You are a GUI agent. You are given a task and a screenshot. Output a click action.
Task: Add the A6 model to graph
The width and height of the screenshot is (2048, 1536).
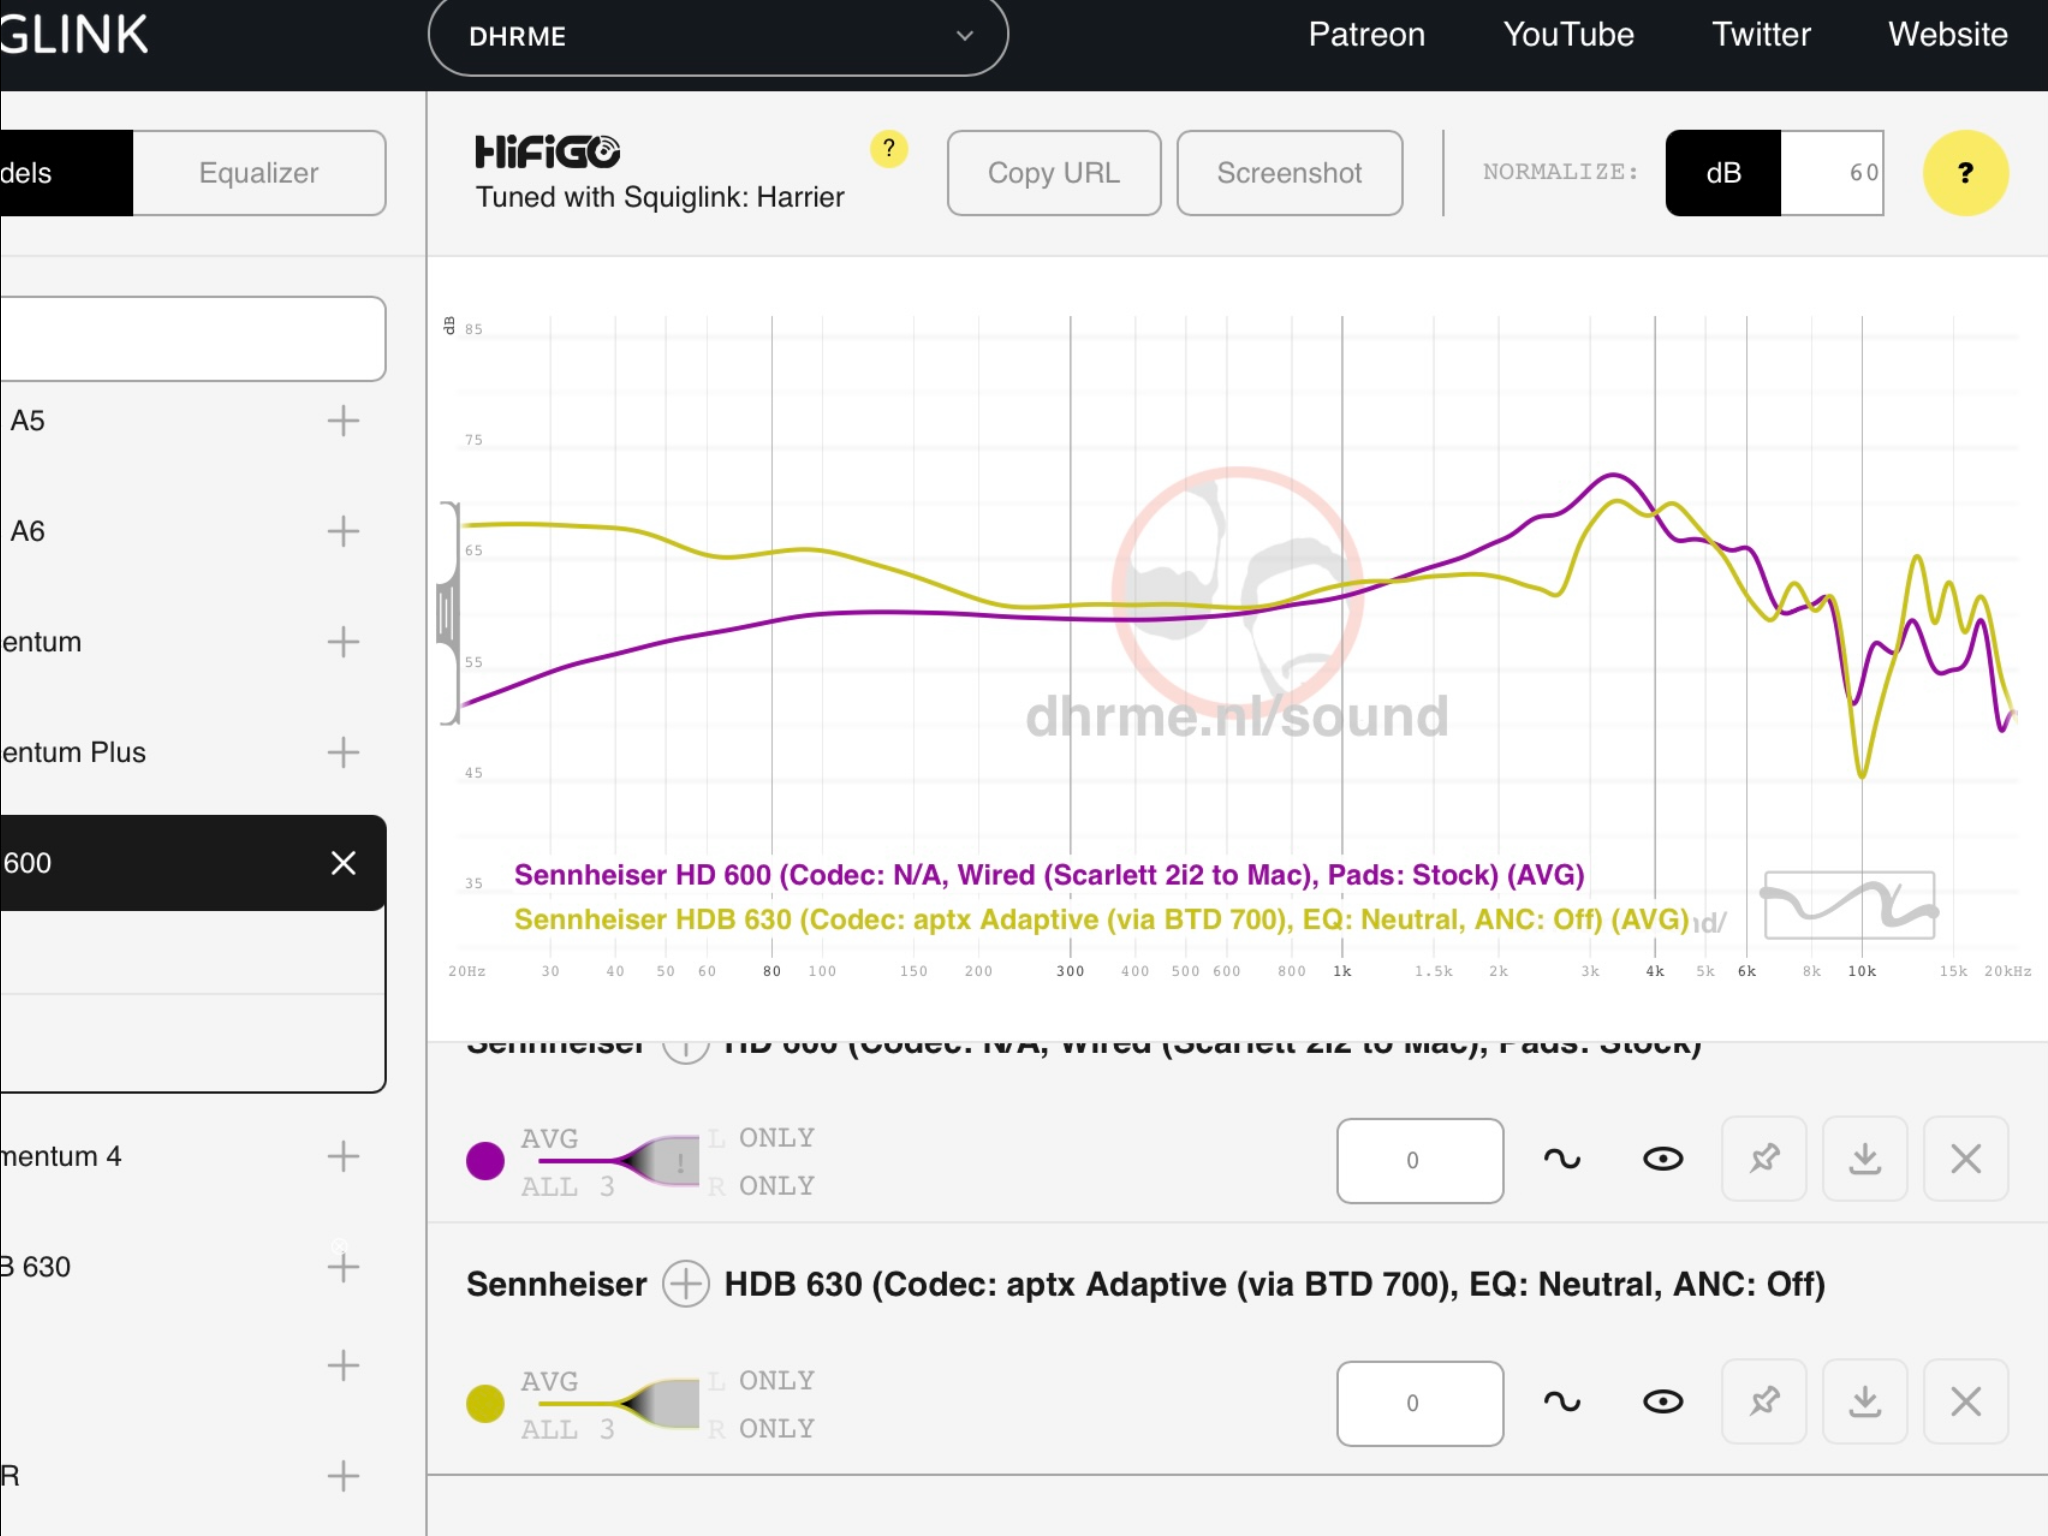(343, 531)
